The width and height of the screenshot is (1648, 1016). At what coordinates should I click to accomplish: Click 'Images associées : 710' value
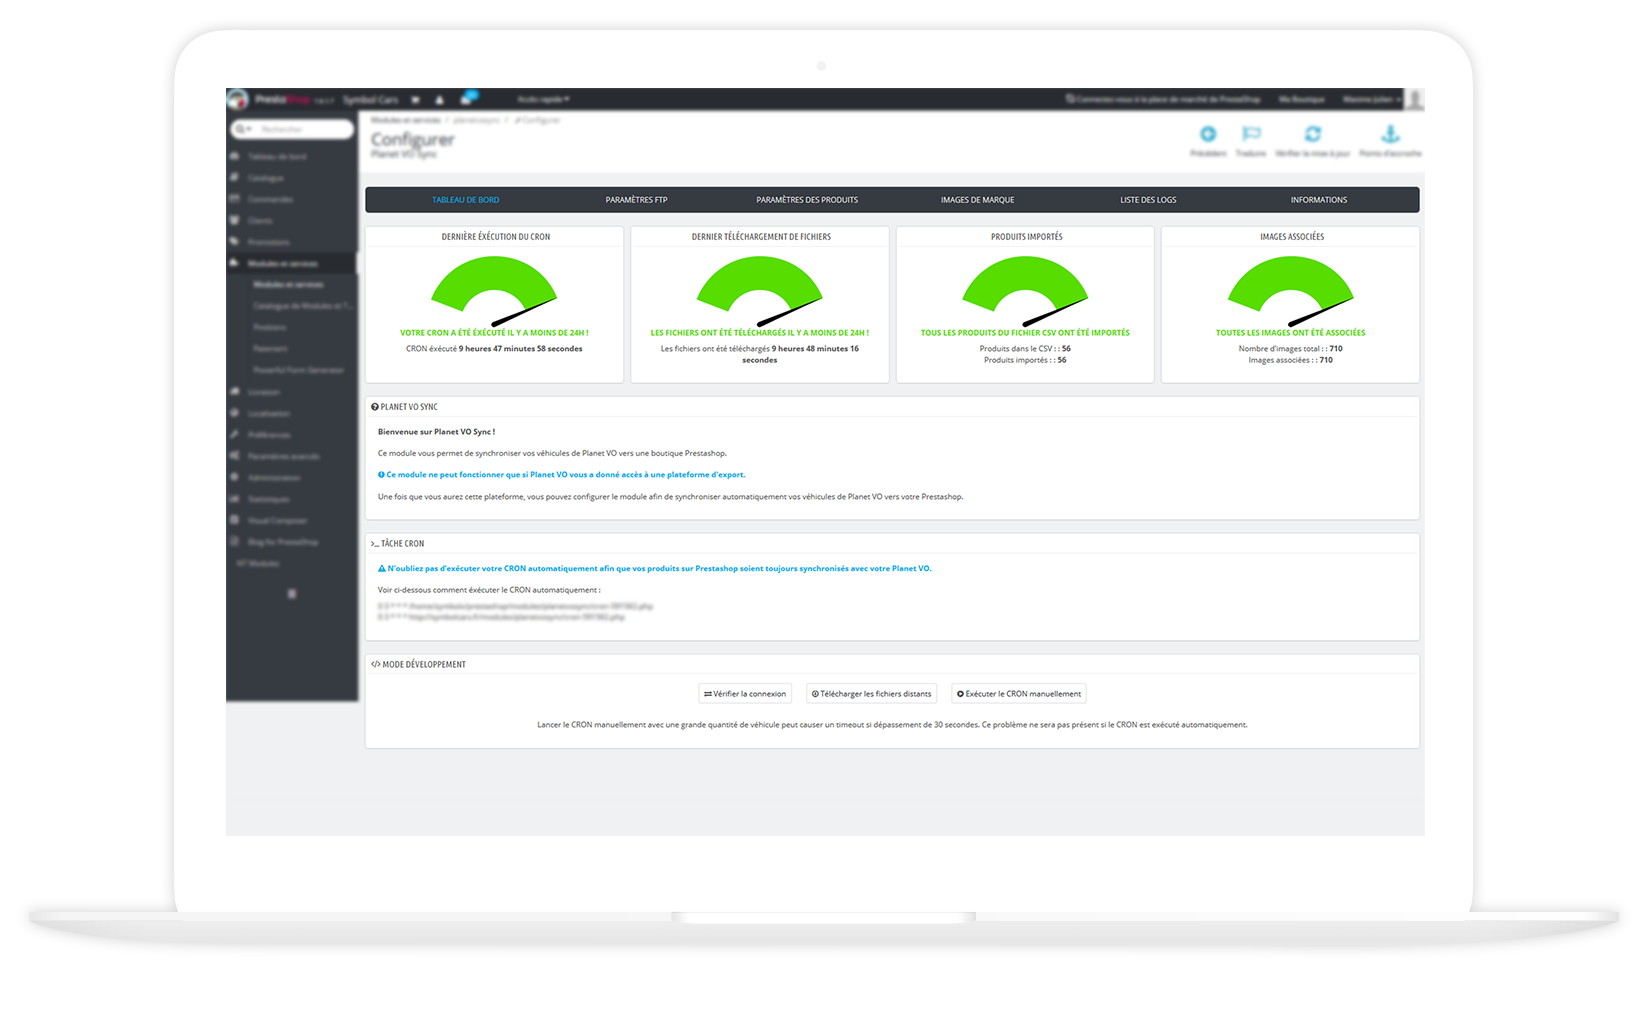tap(1290, 360)
